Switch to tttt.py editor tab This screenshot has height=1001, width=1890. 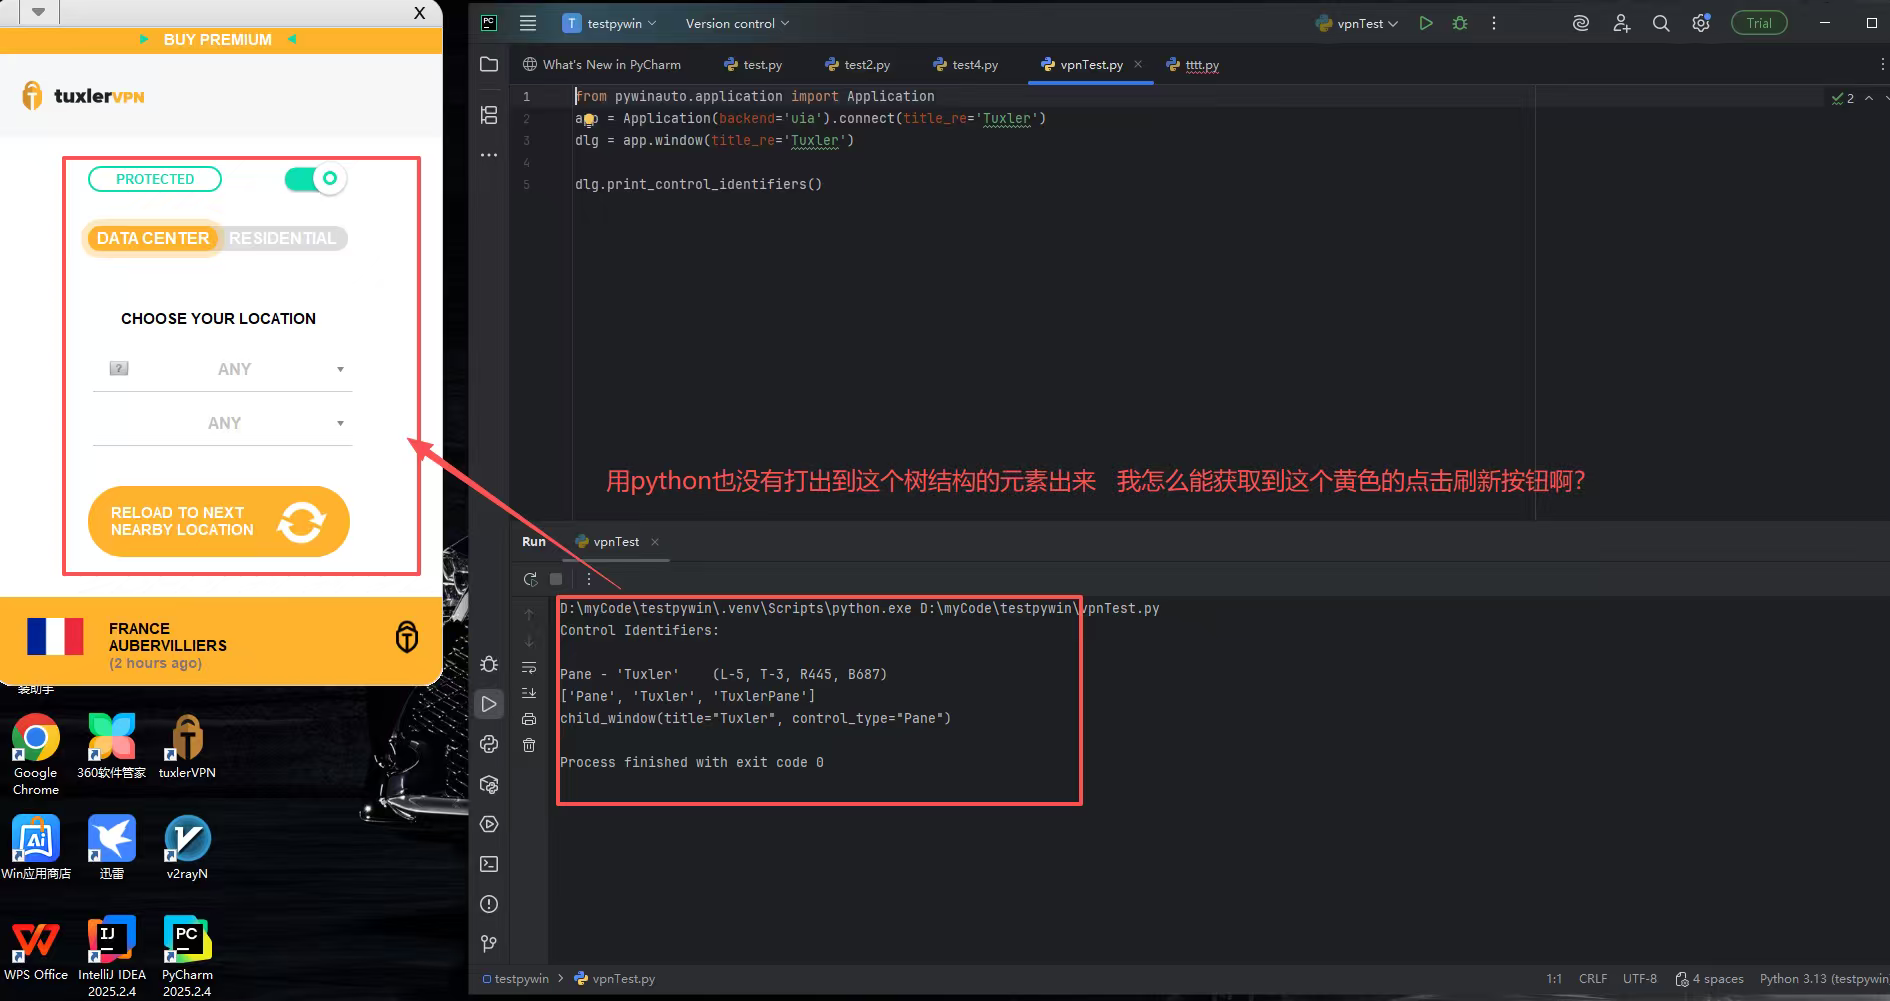(1193, 65)
